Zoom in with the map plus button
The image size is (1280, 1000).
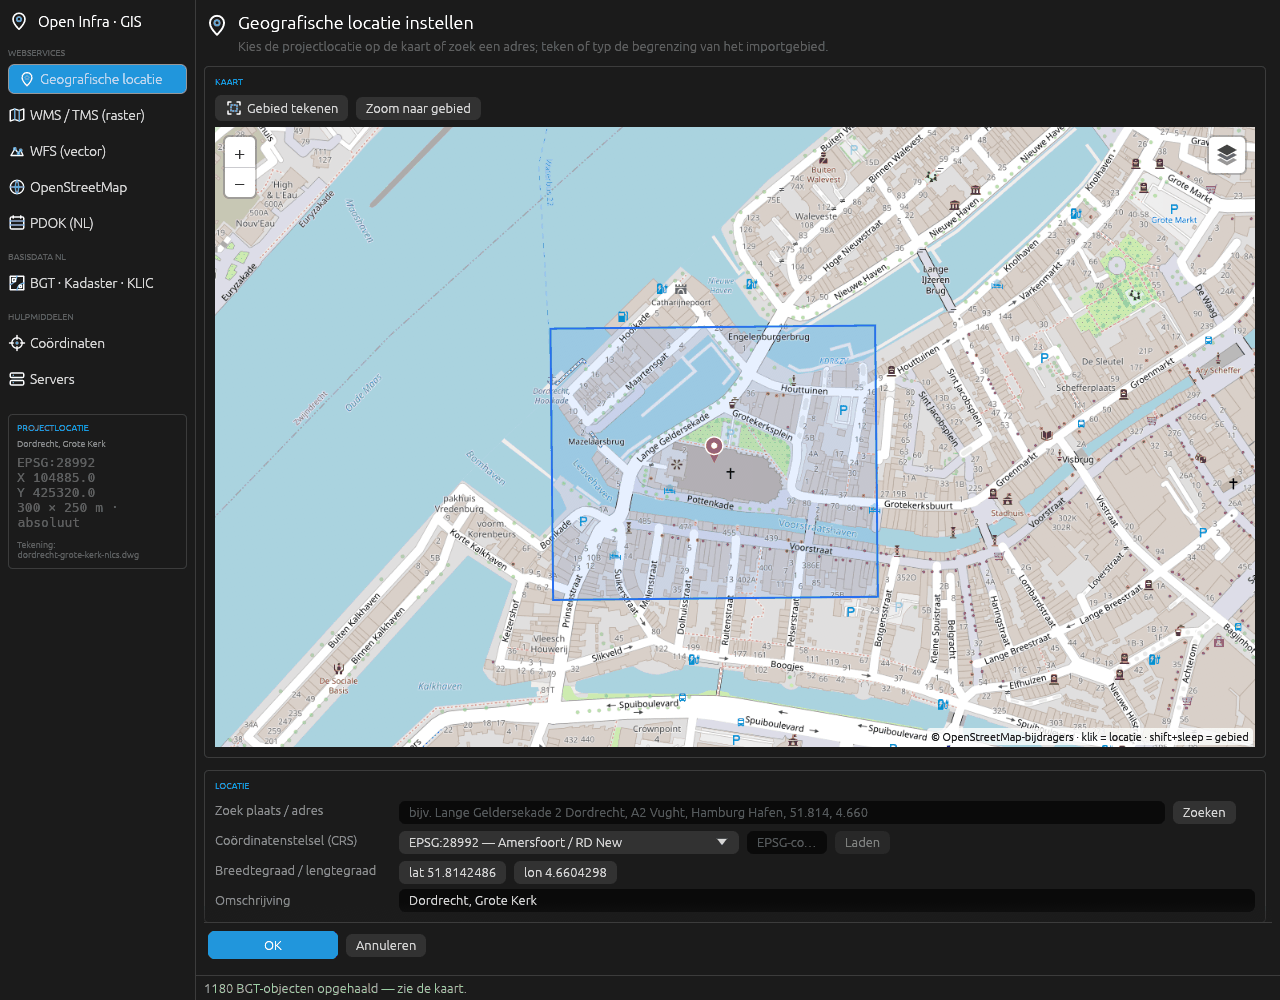click(240, 154)
